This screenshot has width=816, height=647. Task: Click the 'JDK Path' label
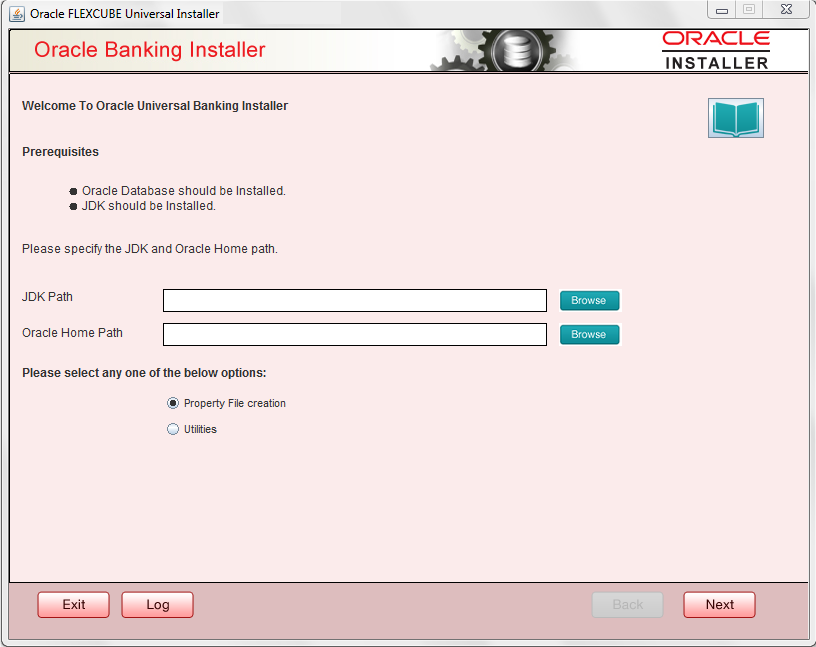pyautogui.click(x=47, y=297)
